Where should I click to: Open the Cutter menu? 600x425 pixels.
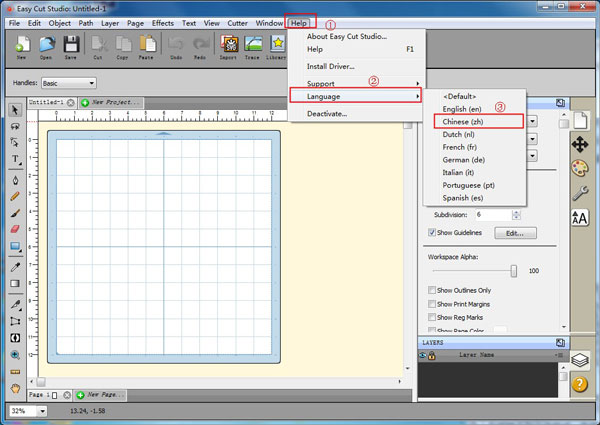[x=239, y=22]
